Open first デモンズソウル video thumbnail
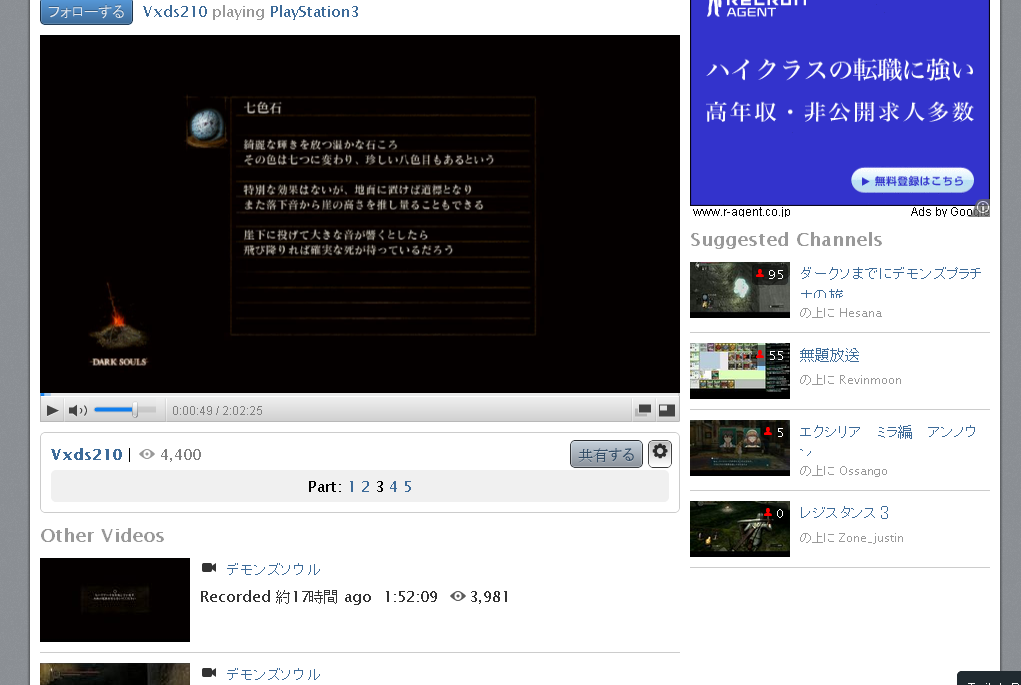This screenshot has width=1021, height=685. 115,600
